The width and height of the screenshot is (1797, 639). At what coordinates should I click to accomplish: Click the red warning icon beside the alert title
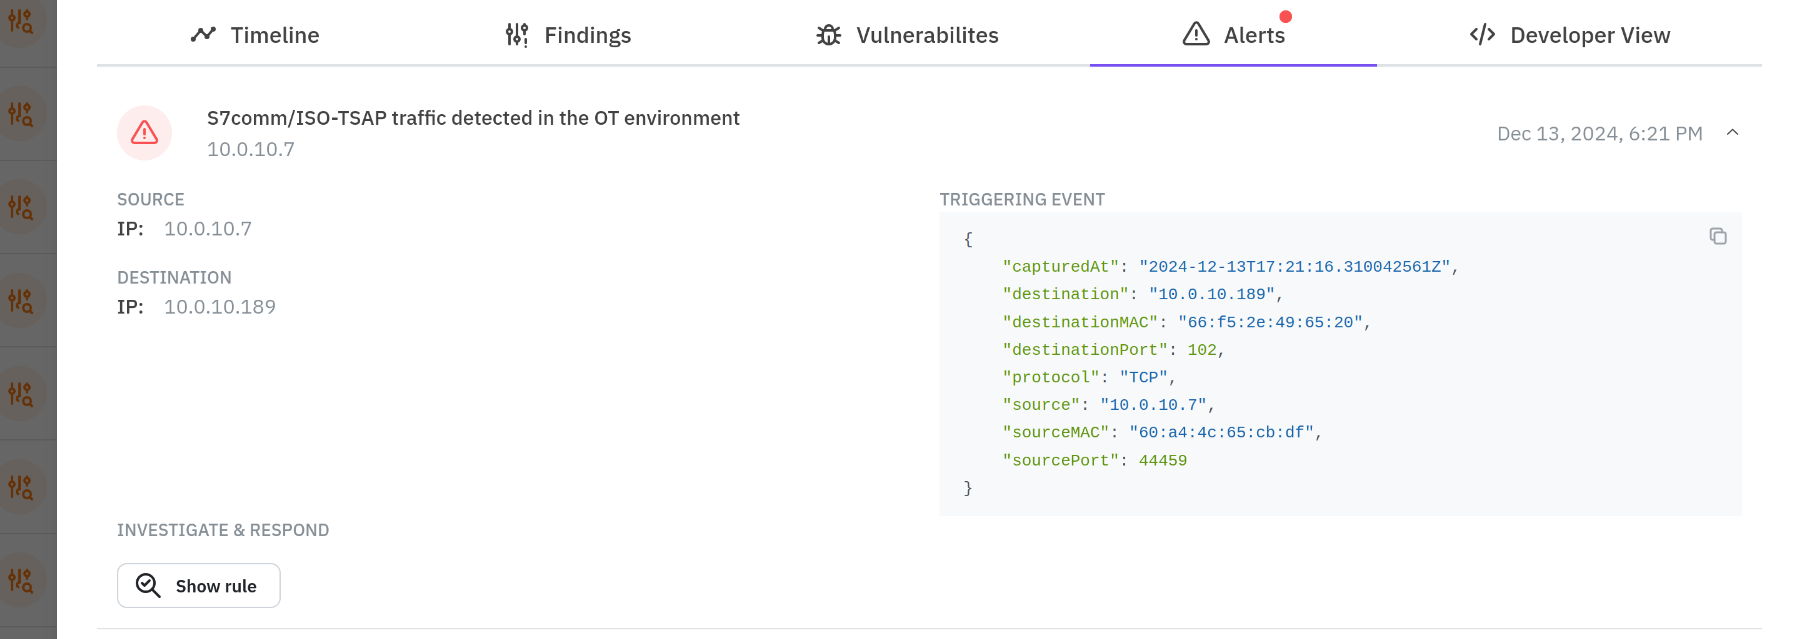[145, 133]
